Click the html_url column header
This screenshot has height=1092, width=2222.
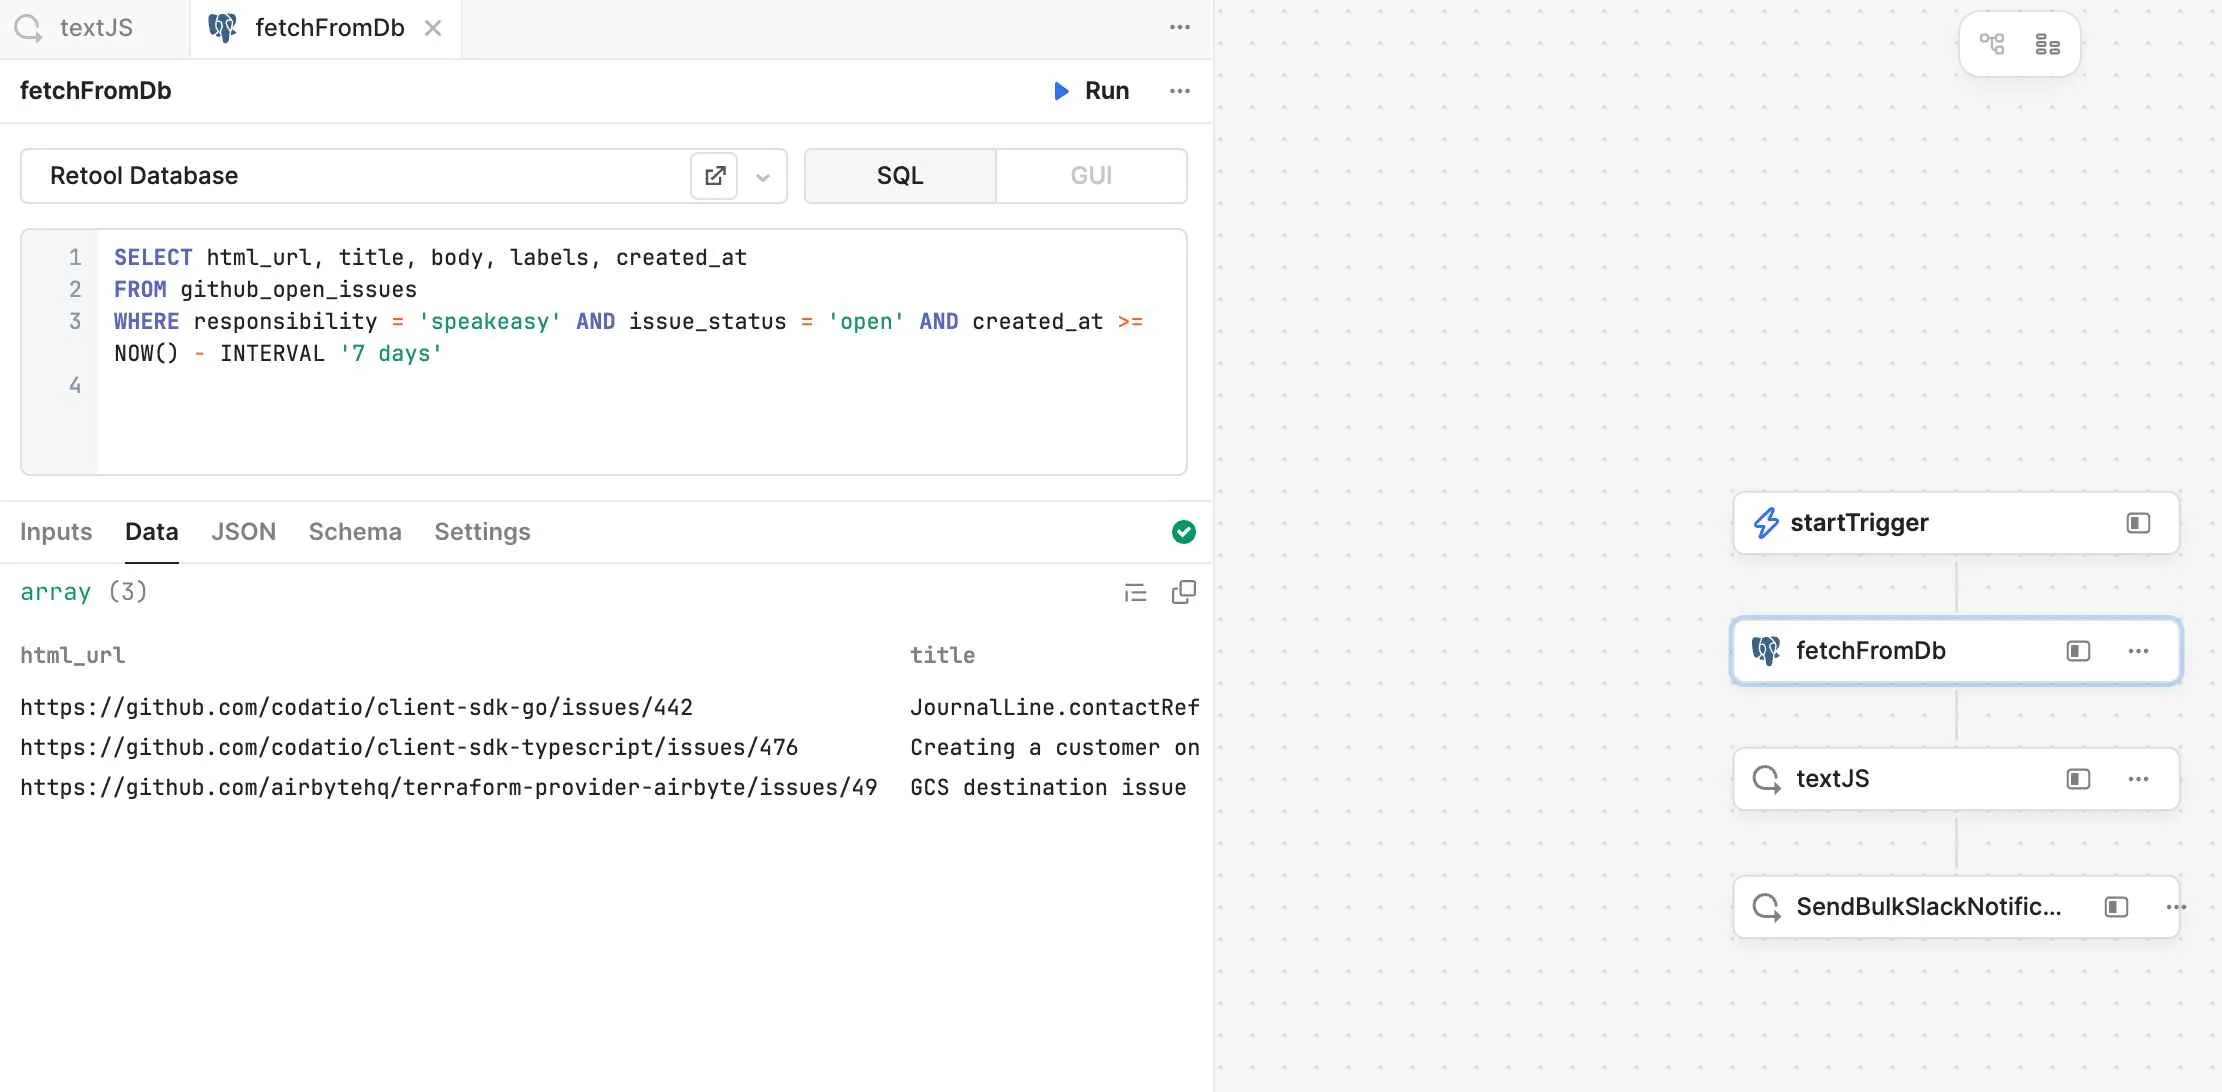coord(73,655)
